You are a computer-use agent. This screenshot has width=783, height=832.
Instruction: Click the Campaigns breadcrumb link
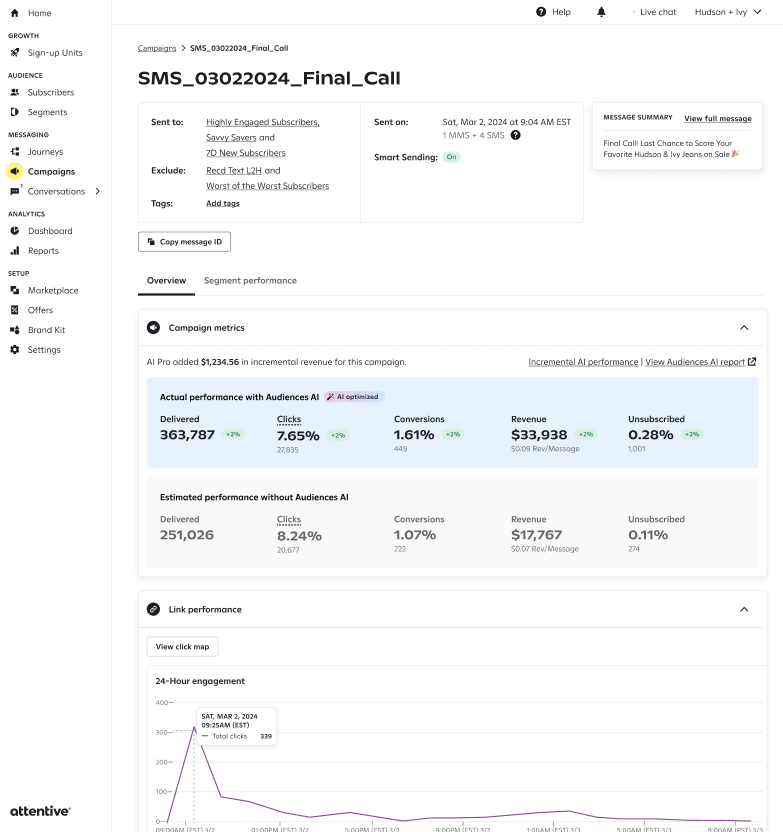(157, 48)
